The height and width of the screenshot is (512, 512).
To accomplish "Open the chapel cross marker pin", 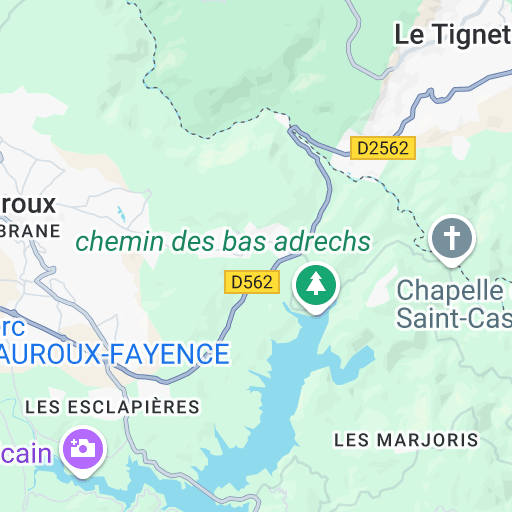I will click(x=452, y=239).
